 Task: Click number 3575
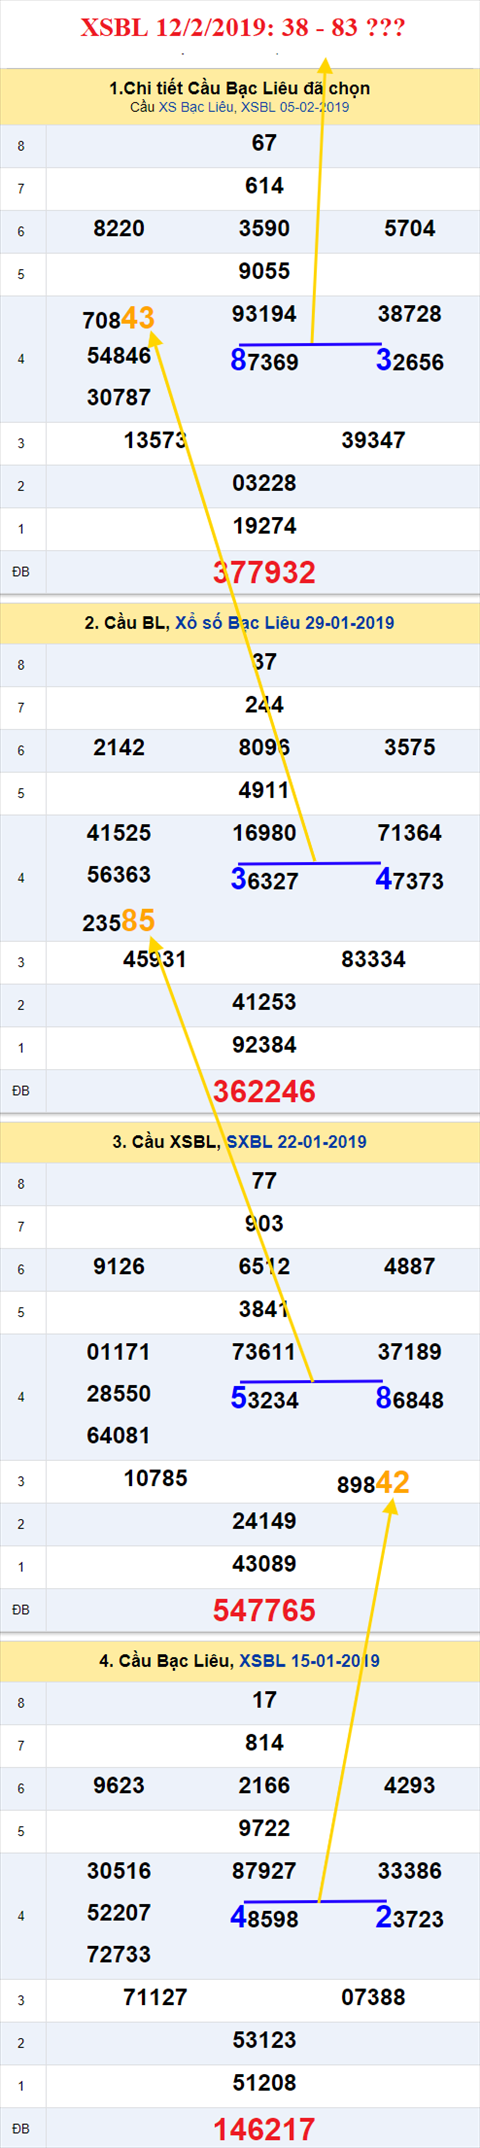410,748
